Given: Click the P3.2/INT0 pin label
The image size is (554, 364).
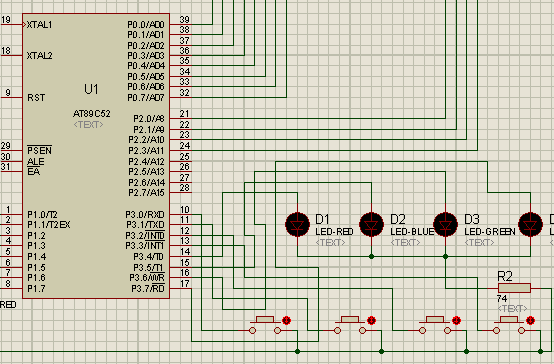Looking at the screenshot, I should [145, 235].
